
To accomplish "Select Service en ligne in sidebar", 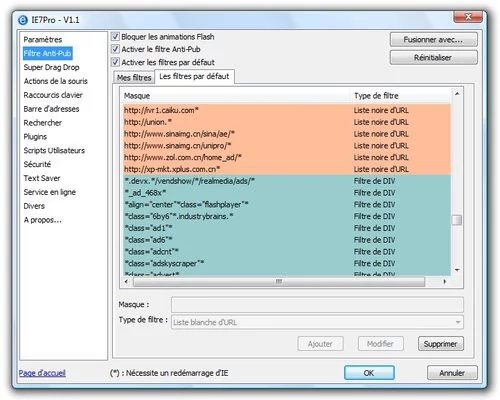I will pos(50,192).
